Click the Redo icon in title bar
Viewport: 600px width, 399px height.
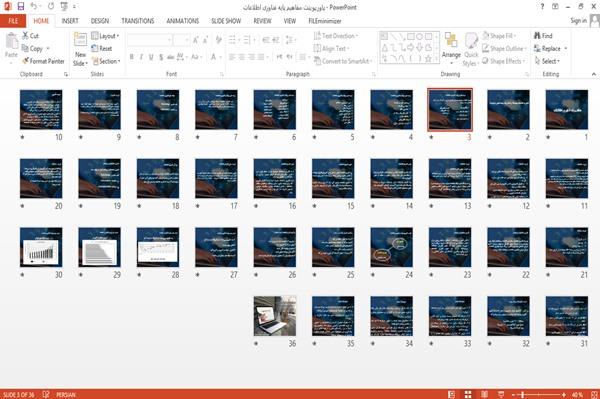click(x=51, y=6)
